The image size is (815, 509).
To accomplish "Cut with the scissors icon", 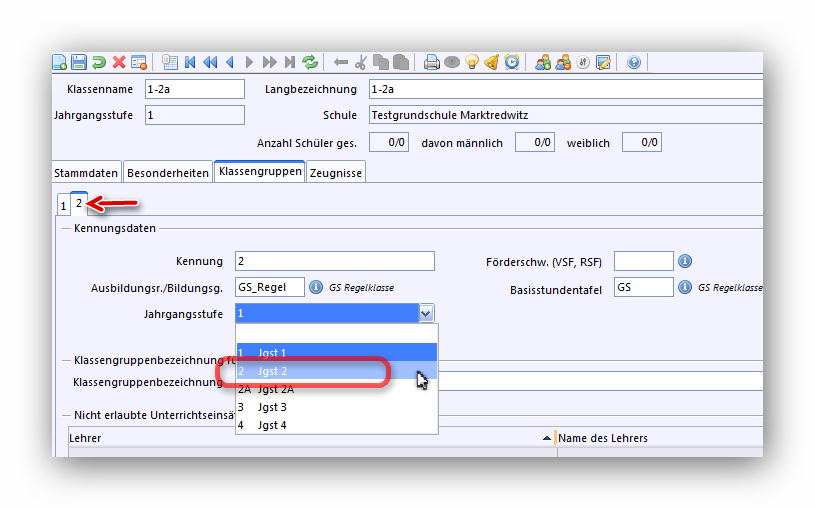I will [361, 62].
